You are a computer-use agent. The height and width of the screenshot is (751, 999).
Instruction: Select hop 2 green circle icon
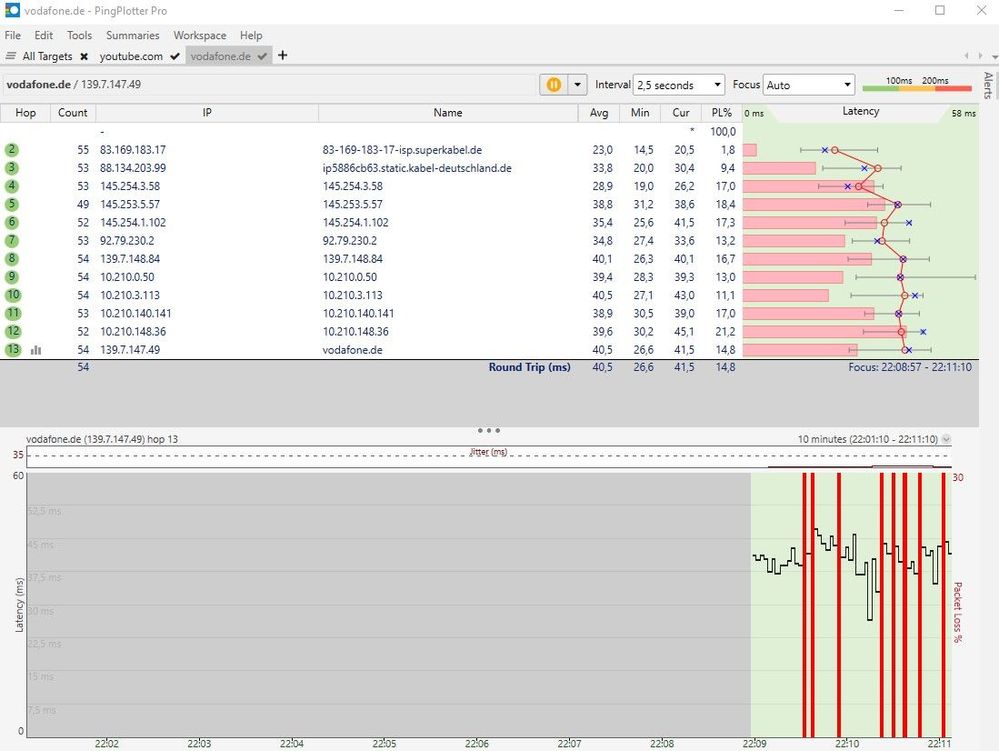click(12, 150)
